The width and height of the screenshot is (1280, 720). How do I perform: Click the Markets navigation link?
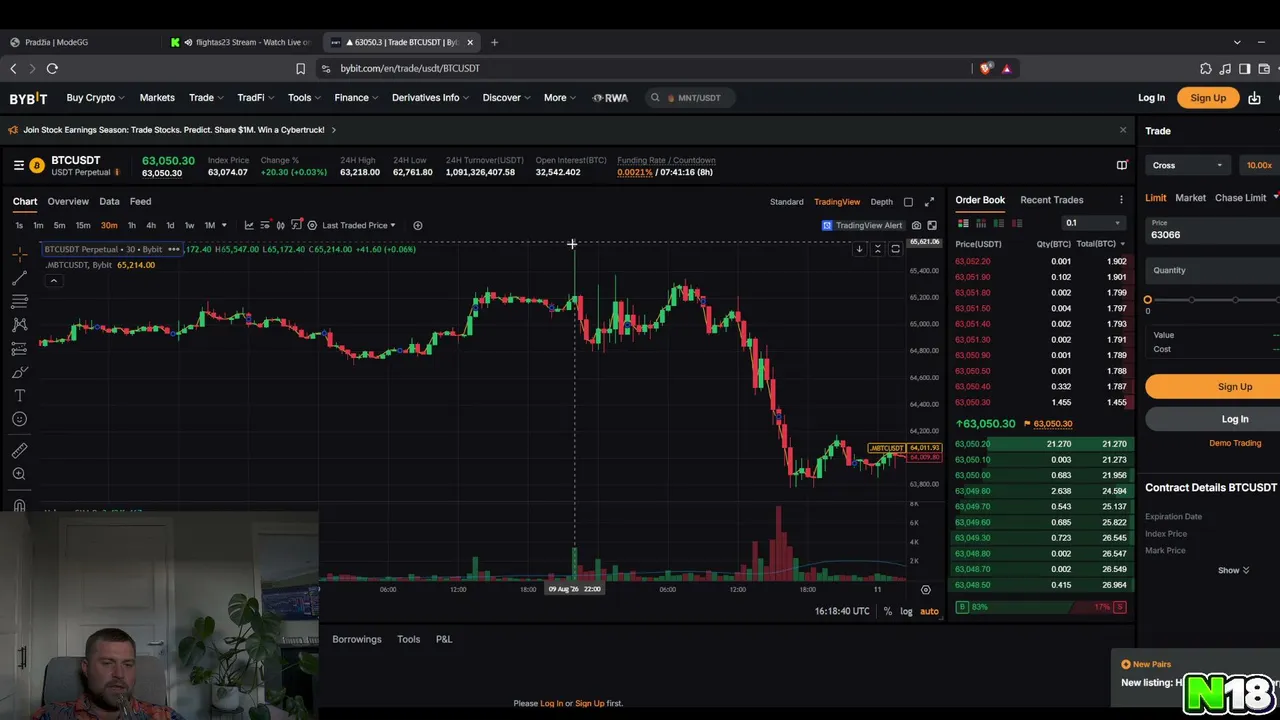tap(157, 98)
